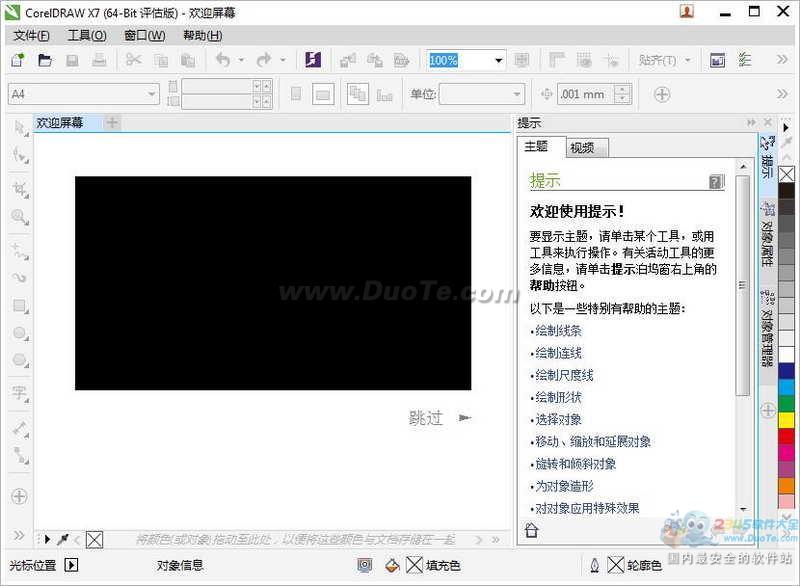Open the Options icon in toolbar
This screenshot has width=800, height=586.
(745, 60)
